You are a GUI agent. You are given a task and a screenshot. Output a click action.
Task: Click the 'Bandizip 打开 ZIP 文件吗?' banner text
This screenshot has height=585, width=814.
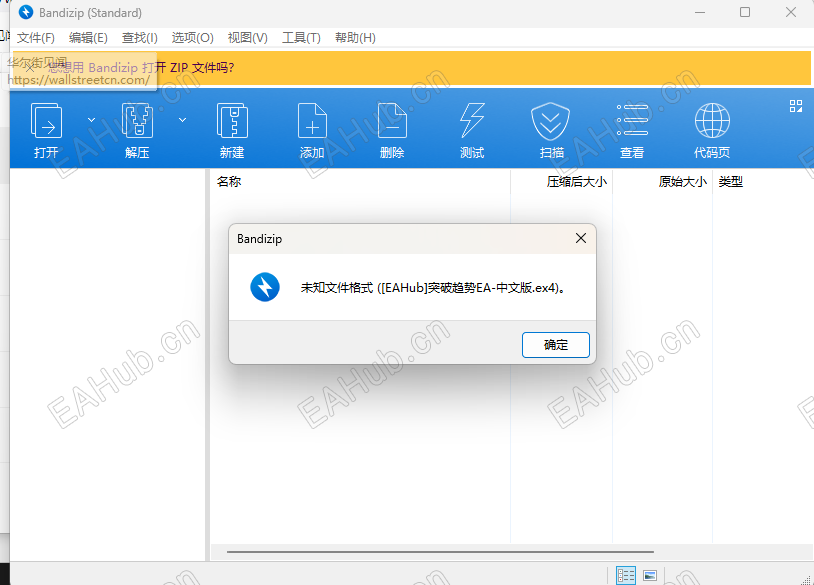pyautogui.click(x=161, y=67)
